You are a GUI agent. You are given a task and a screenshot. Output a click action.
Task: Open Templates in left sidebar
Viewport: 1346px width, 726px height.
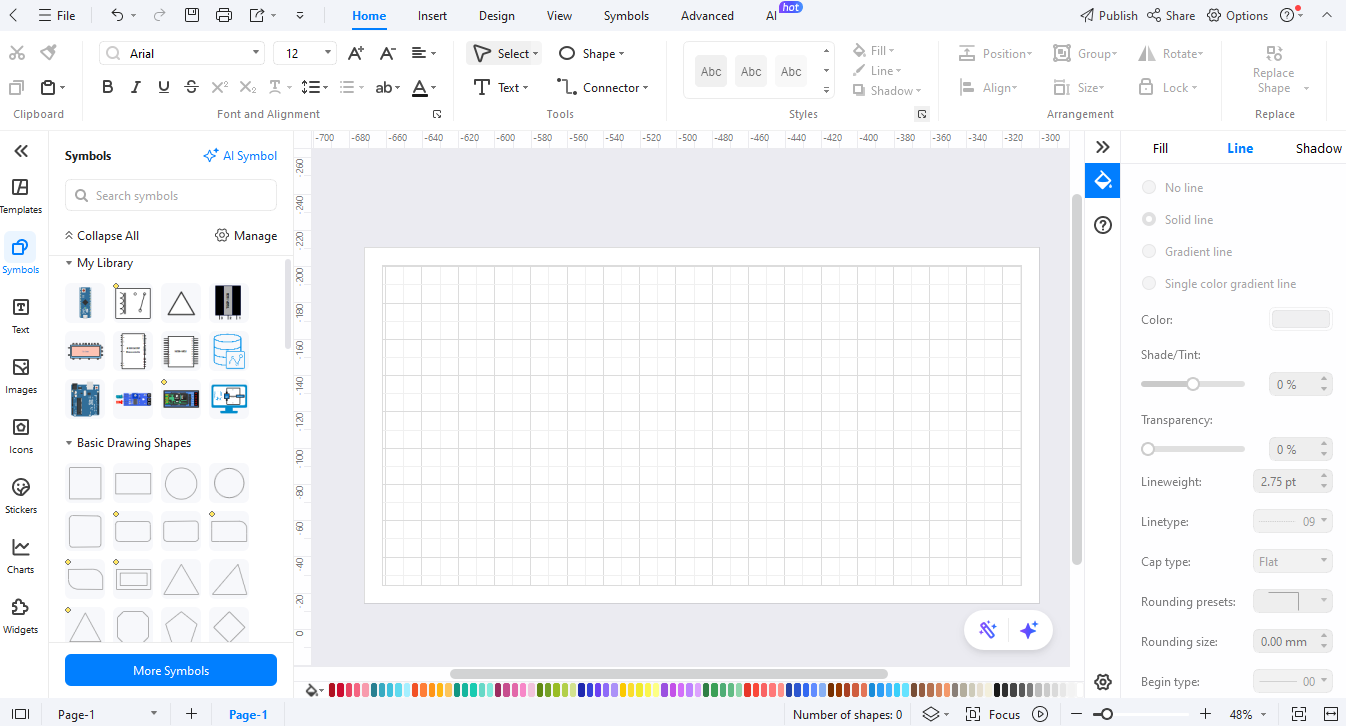pos(20,196)
